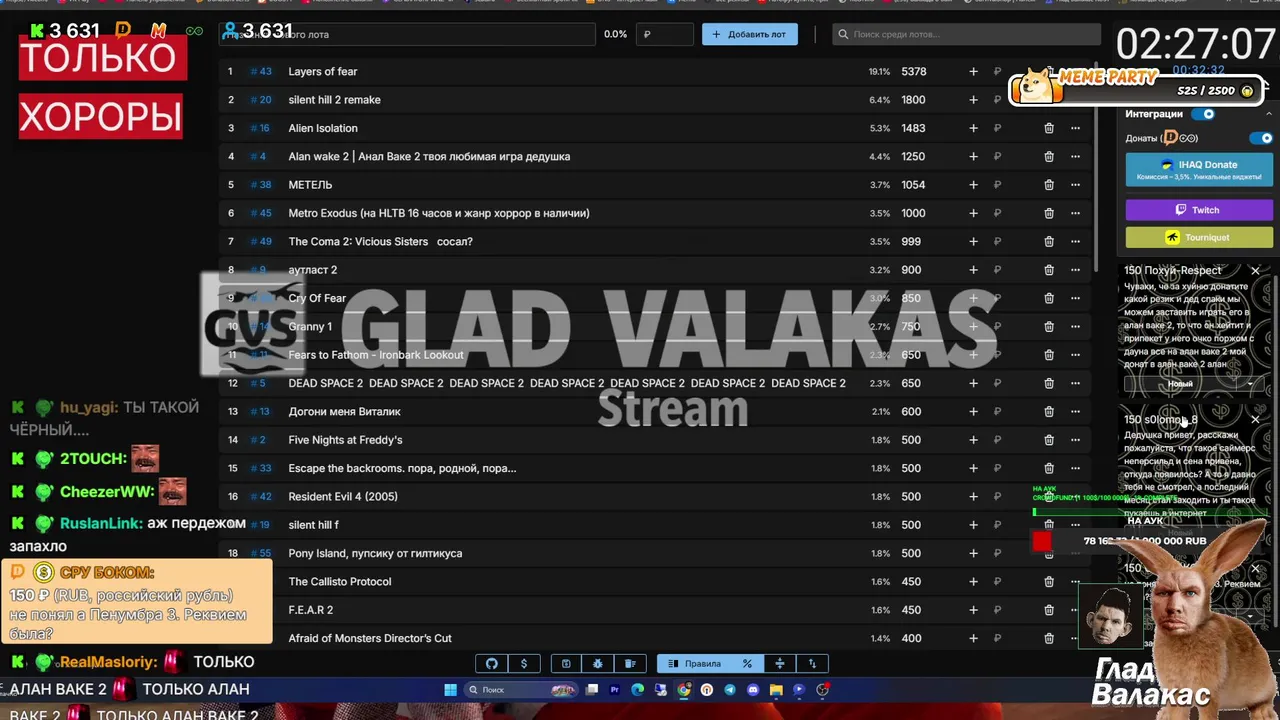
Task: Select lot name Cry Of Fear
Action: (x=317, y=298)
